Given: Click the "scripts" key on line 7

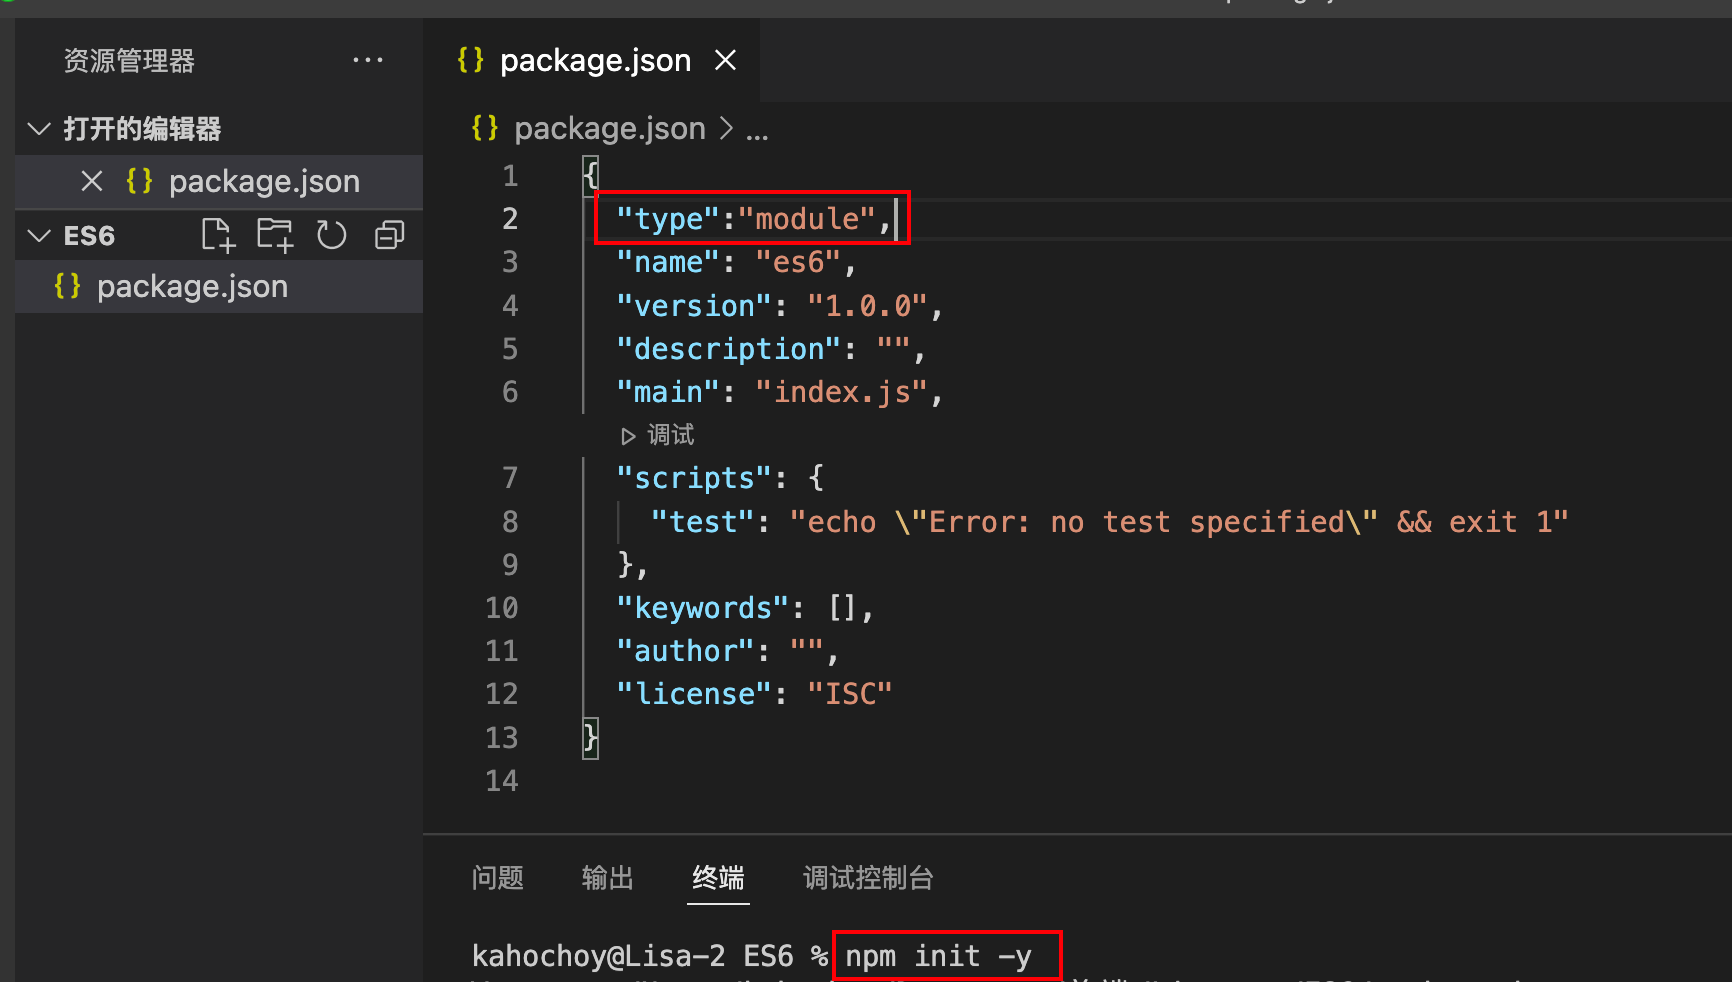Looking at the screenshot, I should 694,478.
